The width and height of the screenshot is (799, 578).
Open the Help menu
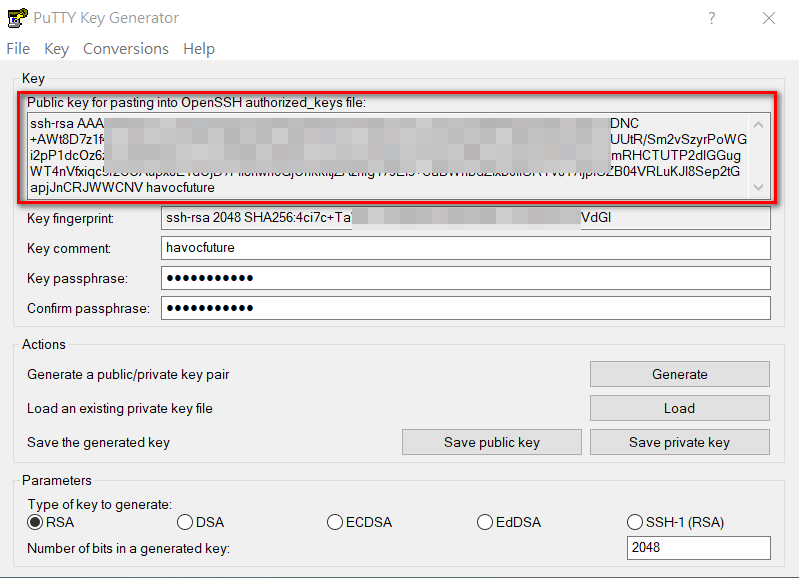(x=199, y=49)
